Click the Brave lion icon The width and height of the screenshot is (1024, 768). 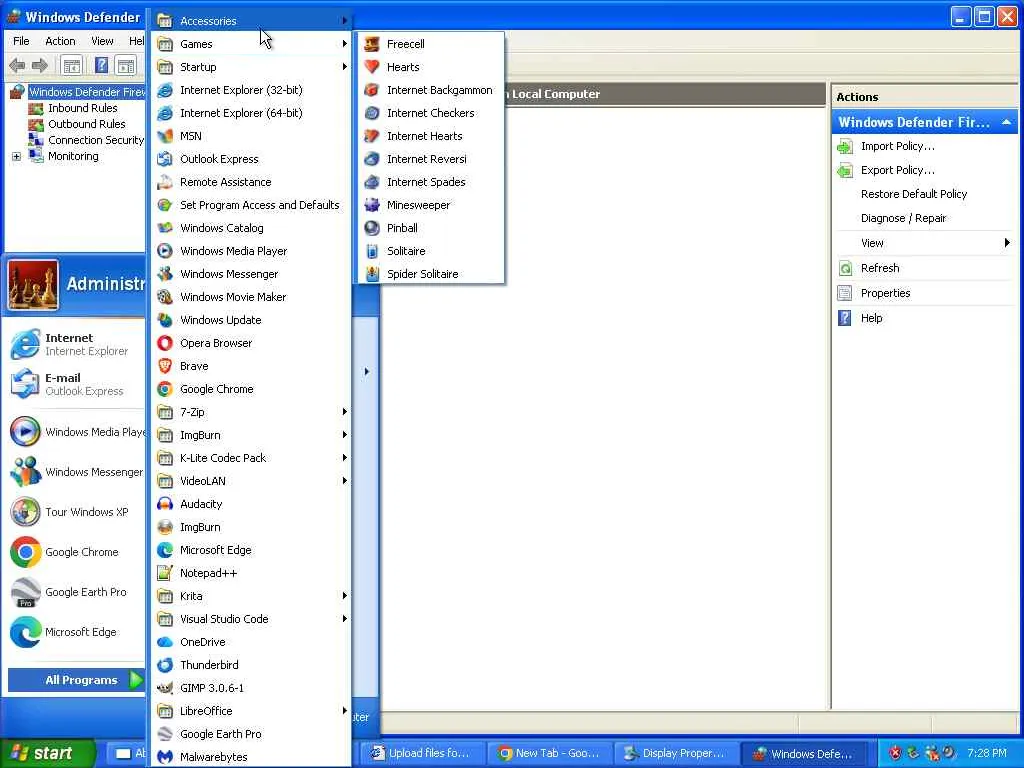coord(165,366)
